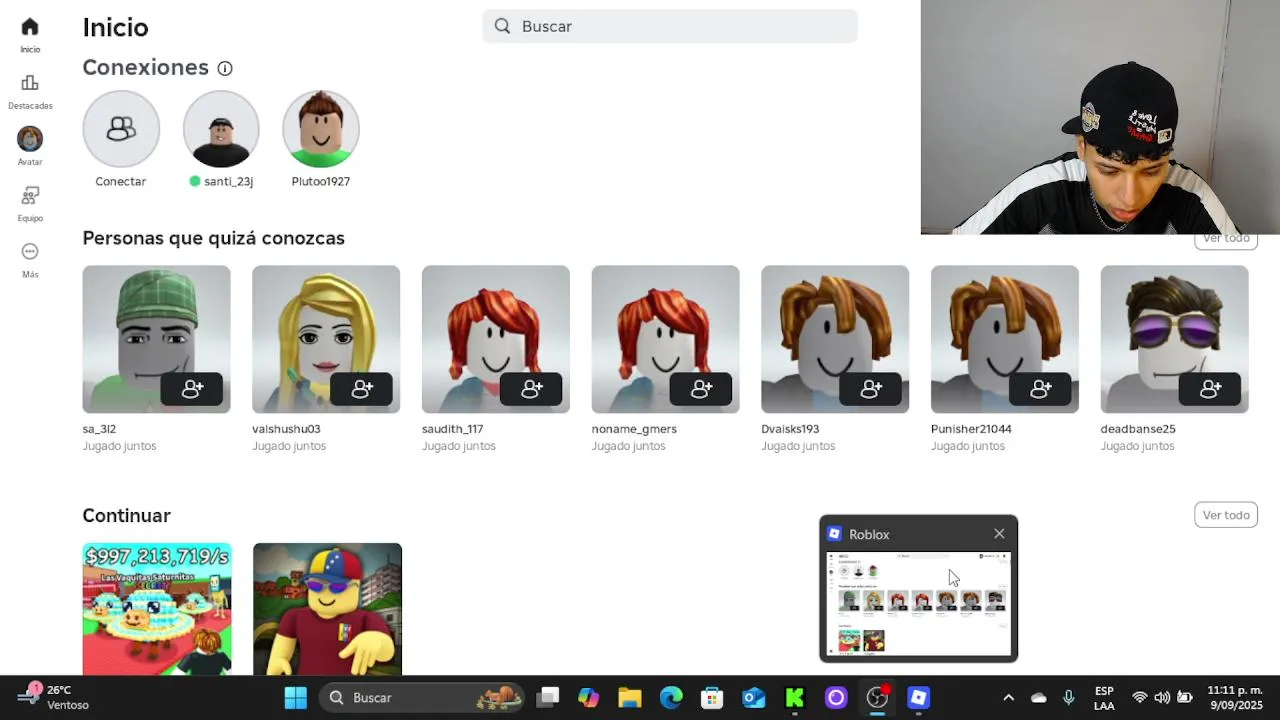Click the Buscar search field in Roblox
The width and height of the screenshot is (1280, 720).
pyautogui.click(x=670, y=26)
